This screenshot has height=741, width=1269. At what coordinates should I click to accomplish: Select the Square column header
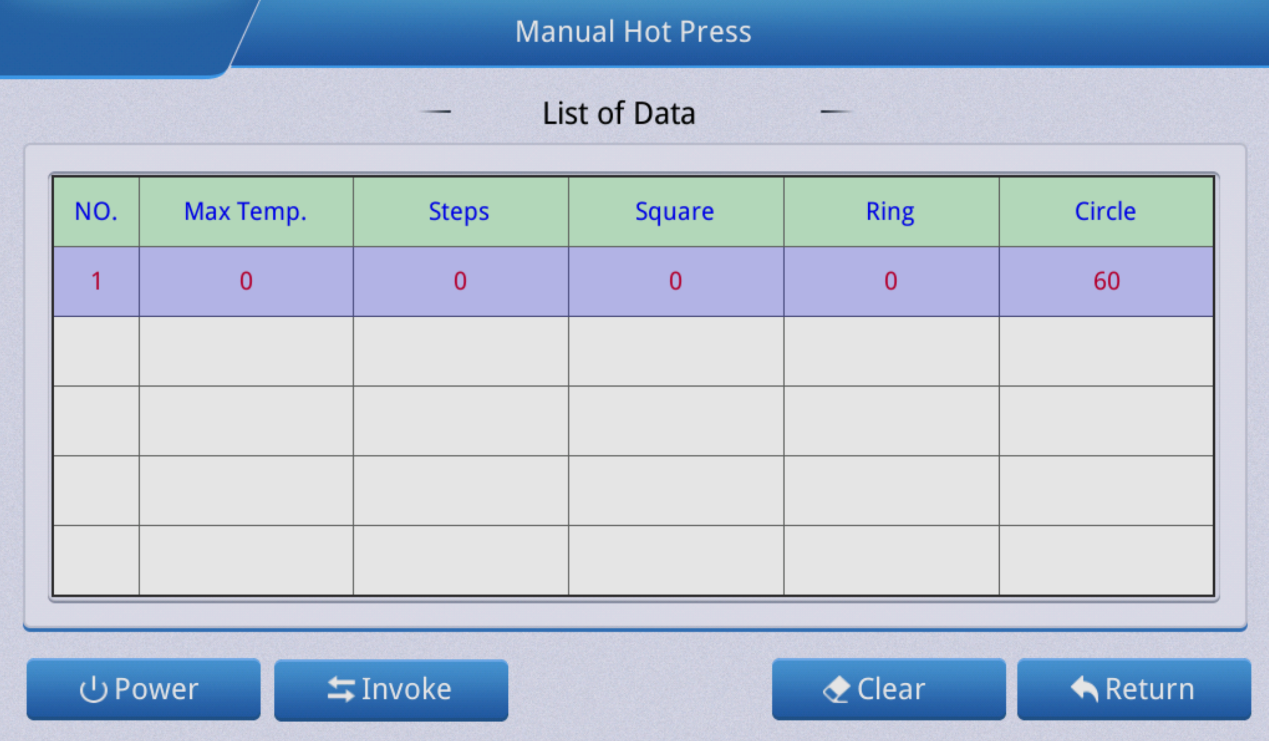[675, 212]
